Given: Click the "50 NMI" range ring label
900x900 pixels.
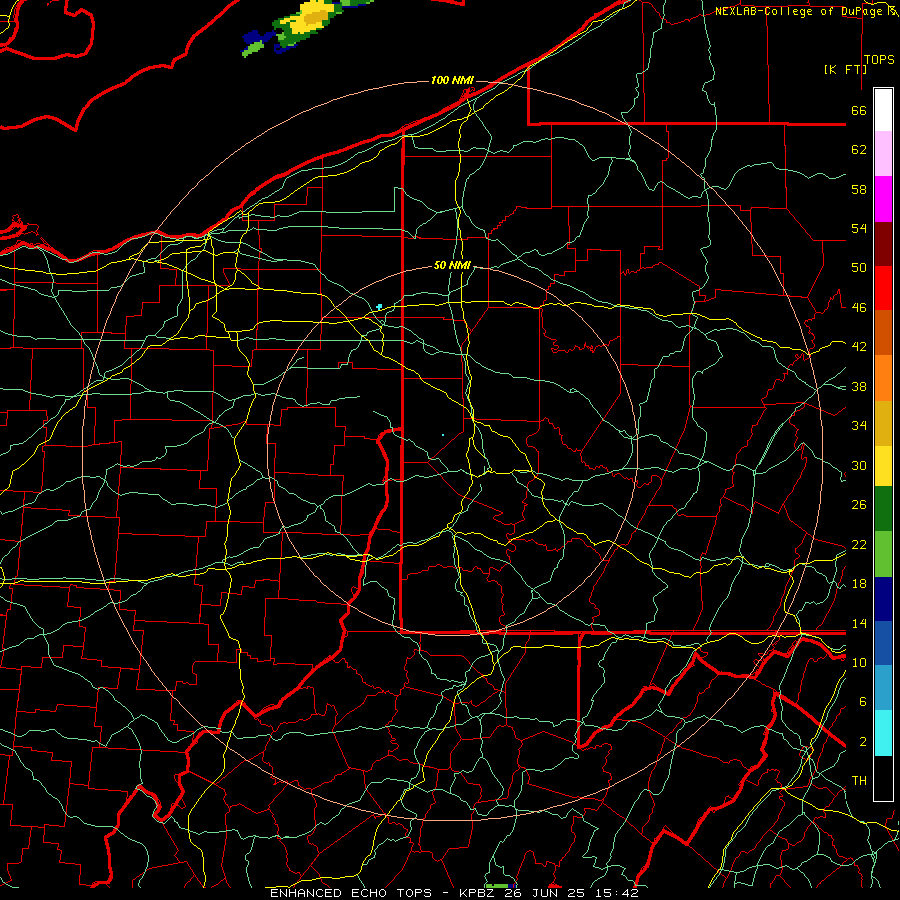Looking at the screenshot, I should point(452,265).
